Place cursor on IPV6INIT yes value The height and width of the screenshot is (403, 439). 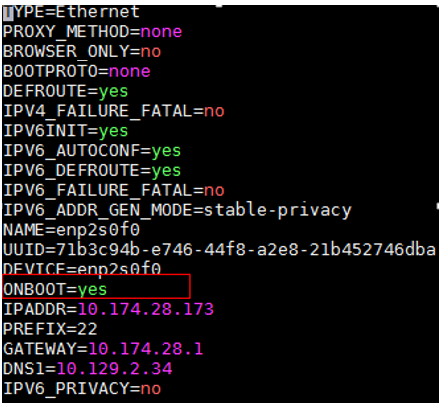[x=113, y=131]
